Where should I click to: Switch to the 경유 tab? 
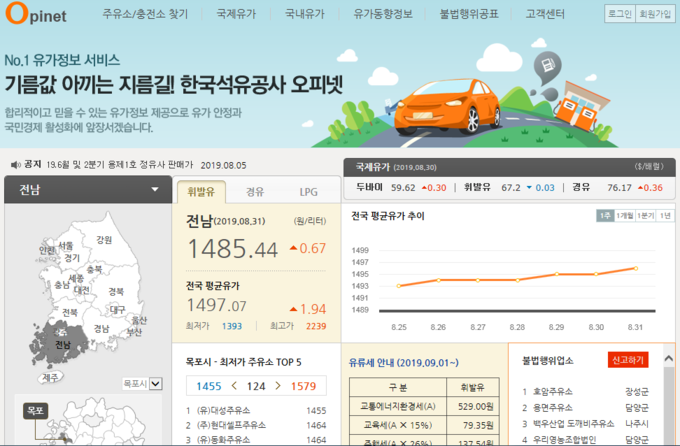pos(255,192)
